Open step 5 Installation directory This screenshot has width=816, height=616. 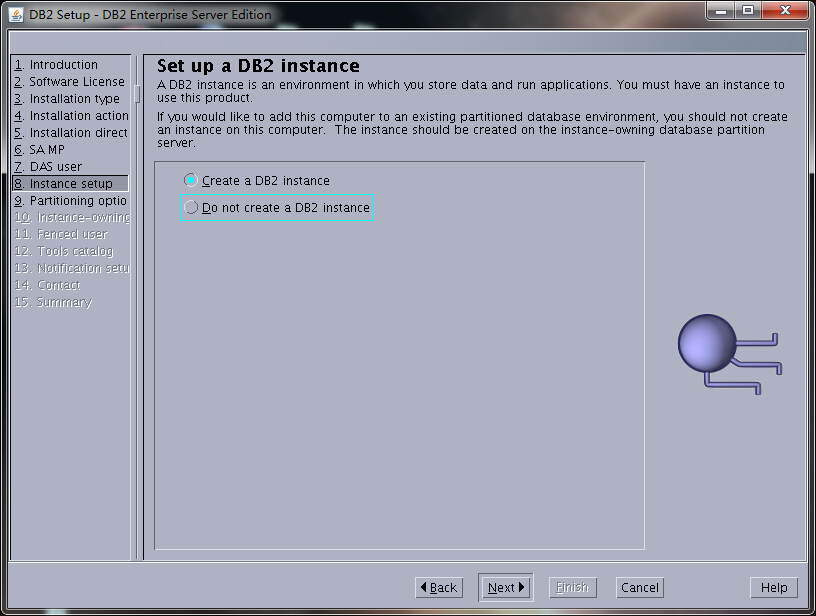coord(71,133)
